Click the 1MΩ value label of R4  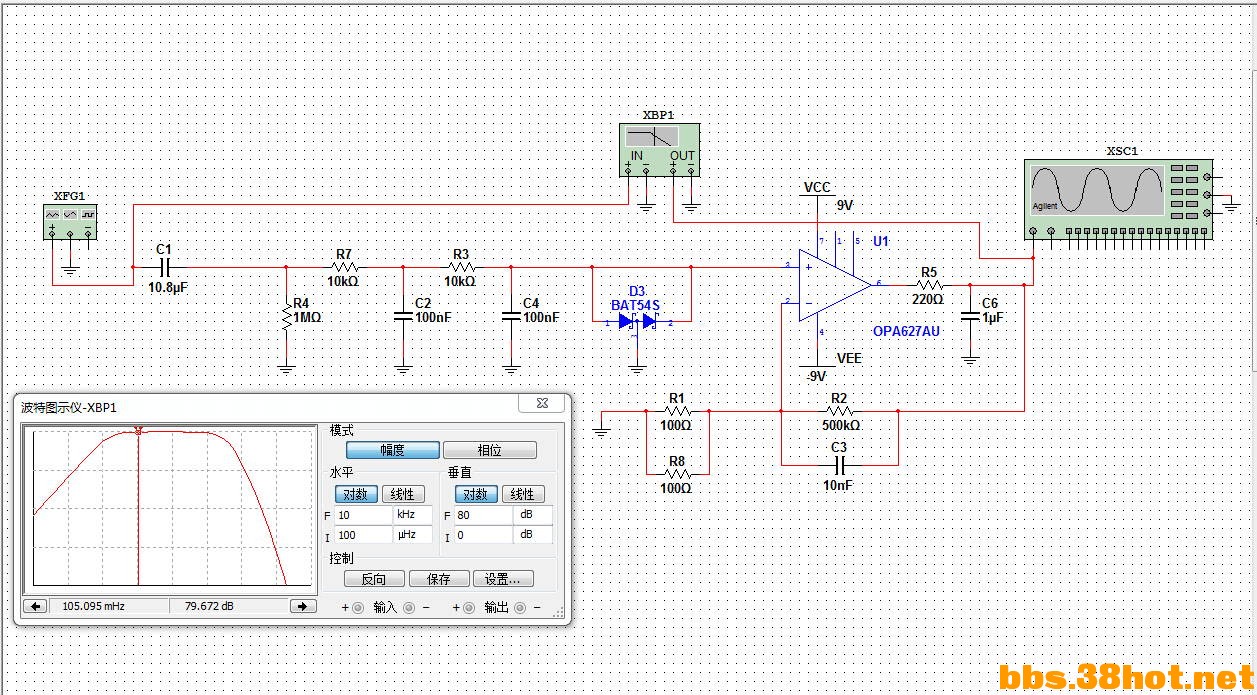[x=307, y=317]
